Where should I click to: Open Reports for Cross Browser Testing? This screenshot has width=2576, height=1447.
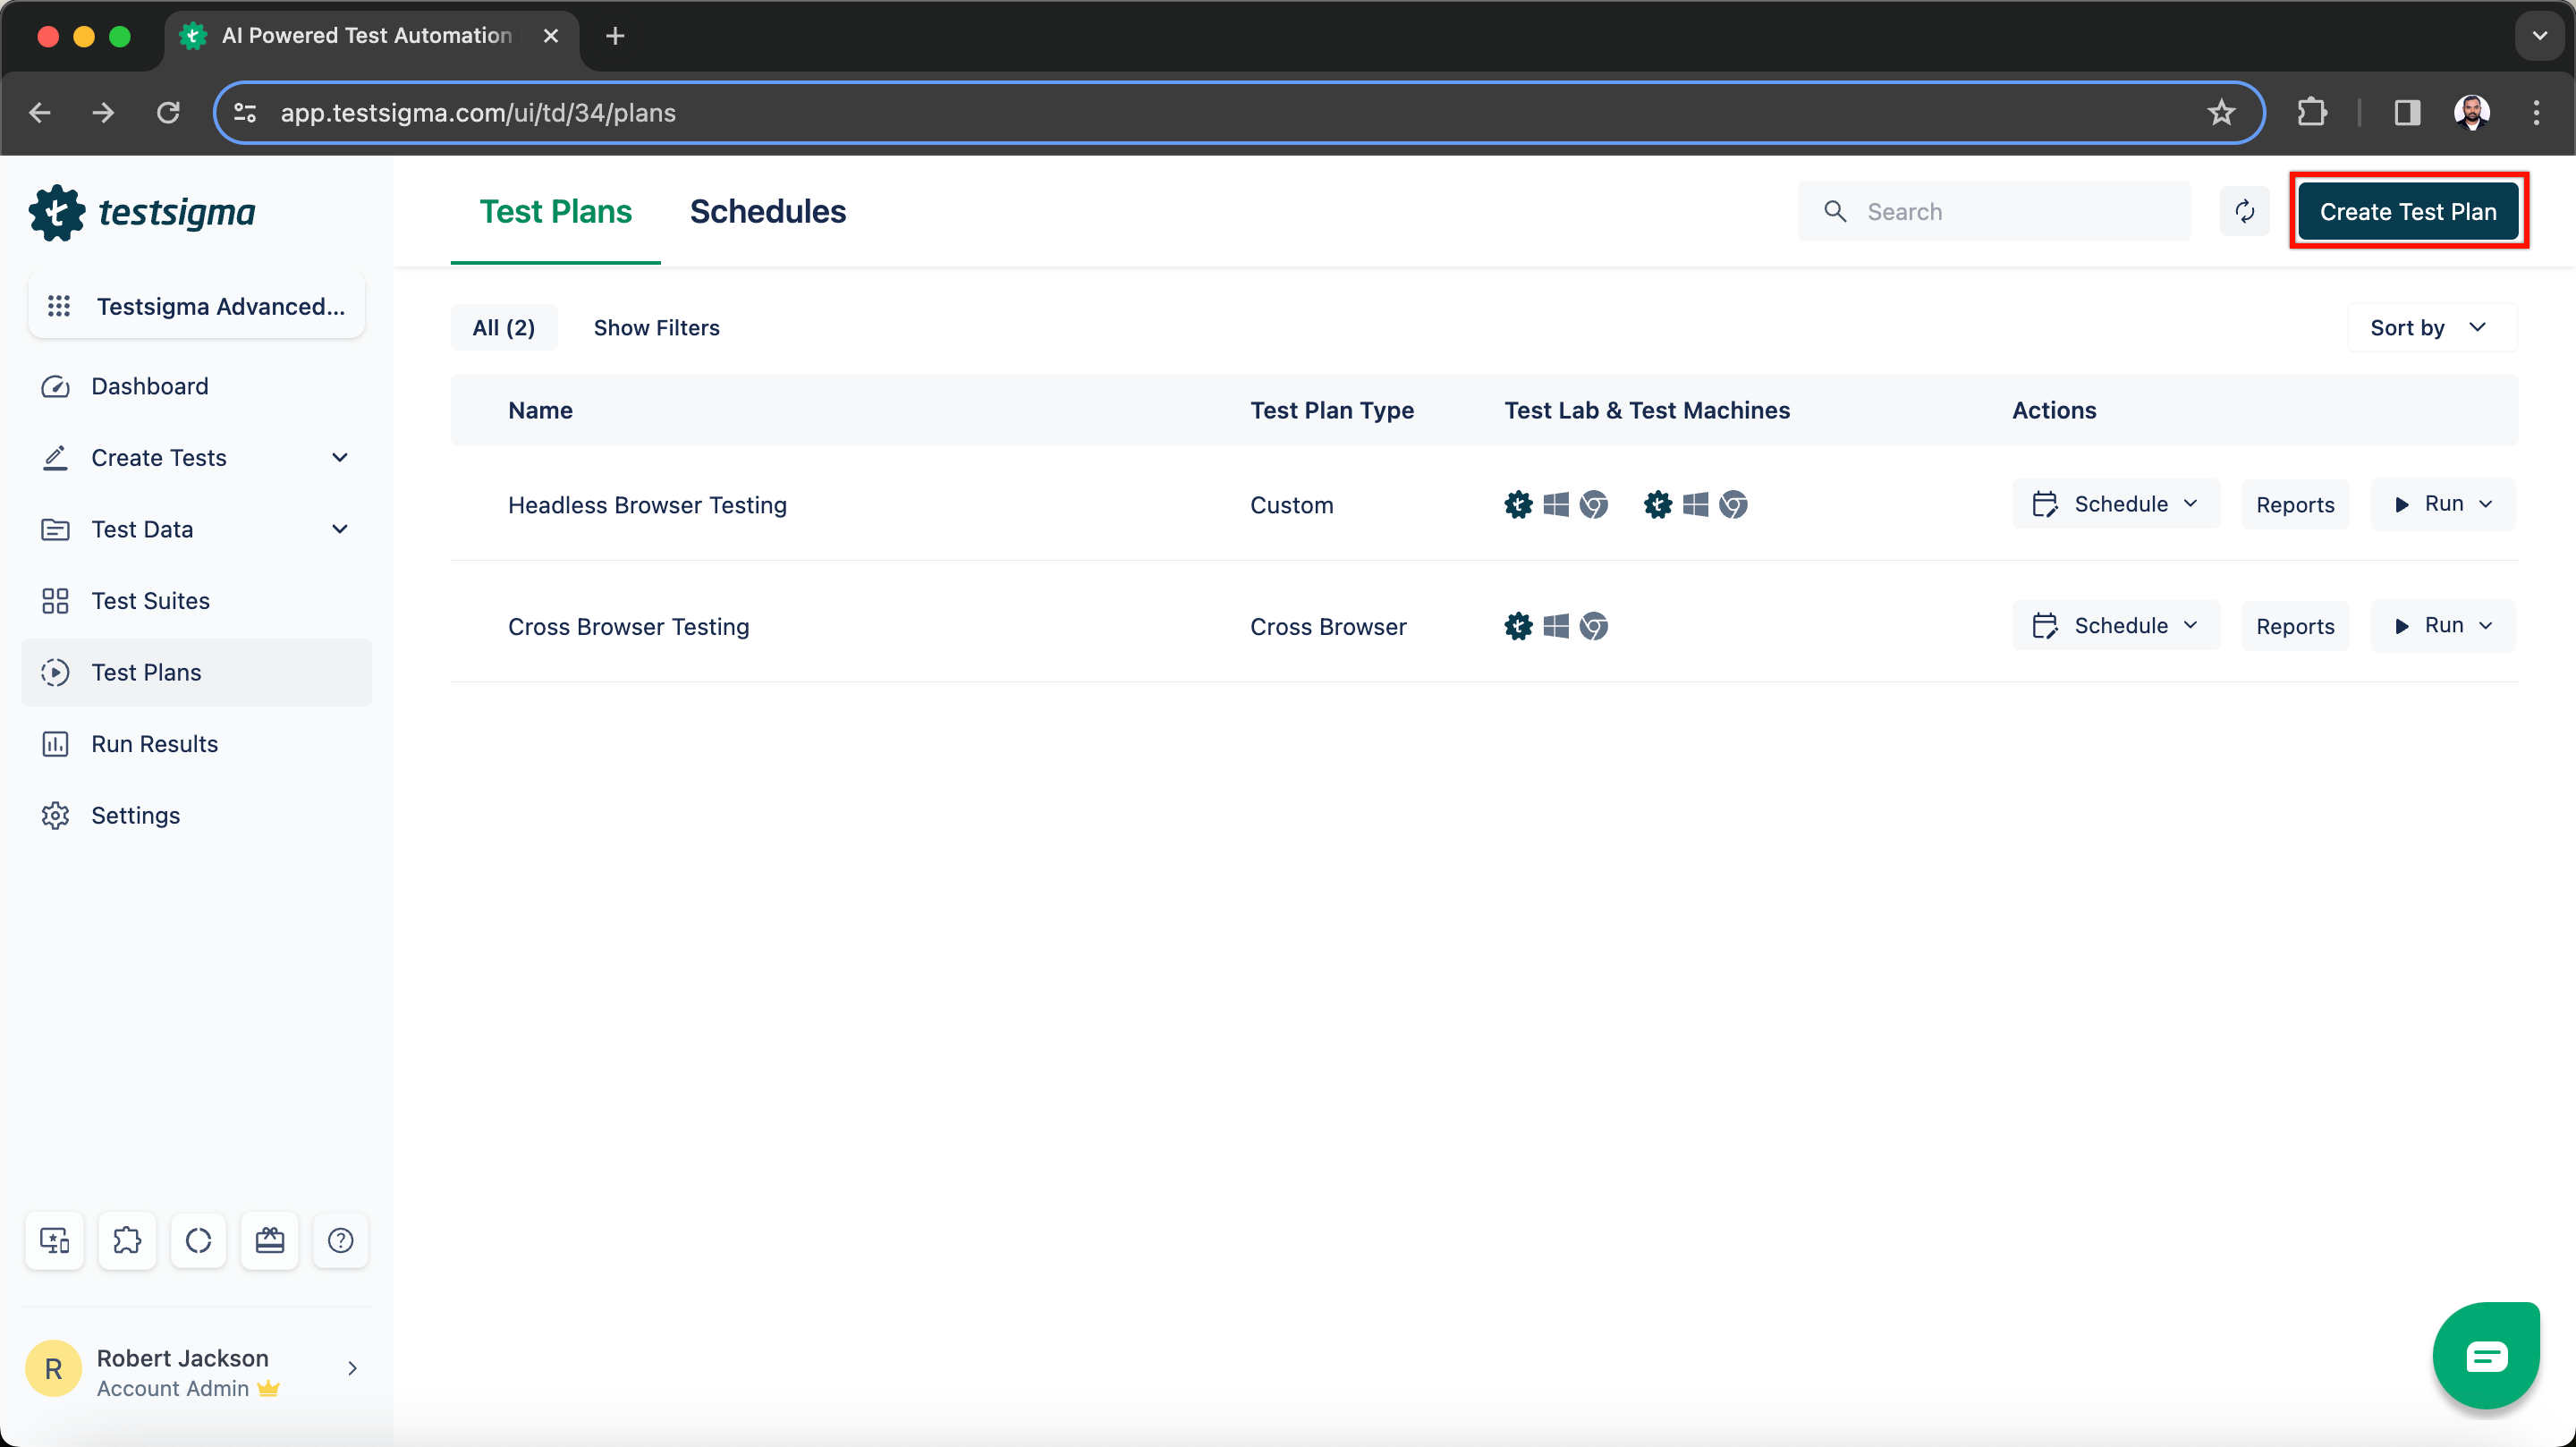pos(2295,626)
